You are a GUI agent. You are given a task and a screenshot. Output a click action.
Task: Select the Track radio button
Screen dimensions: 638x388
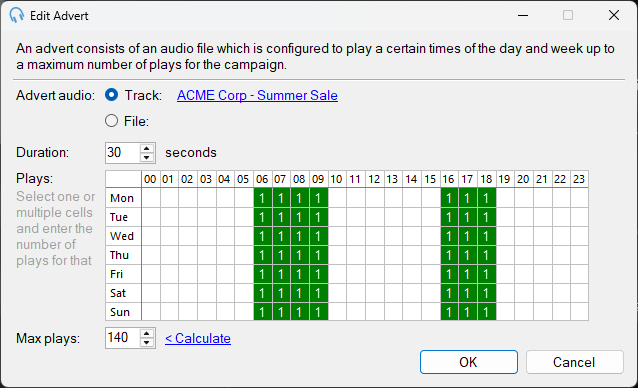tap(111, 95)
